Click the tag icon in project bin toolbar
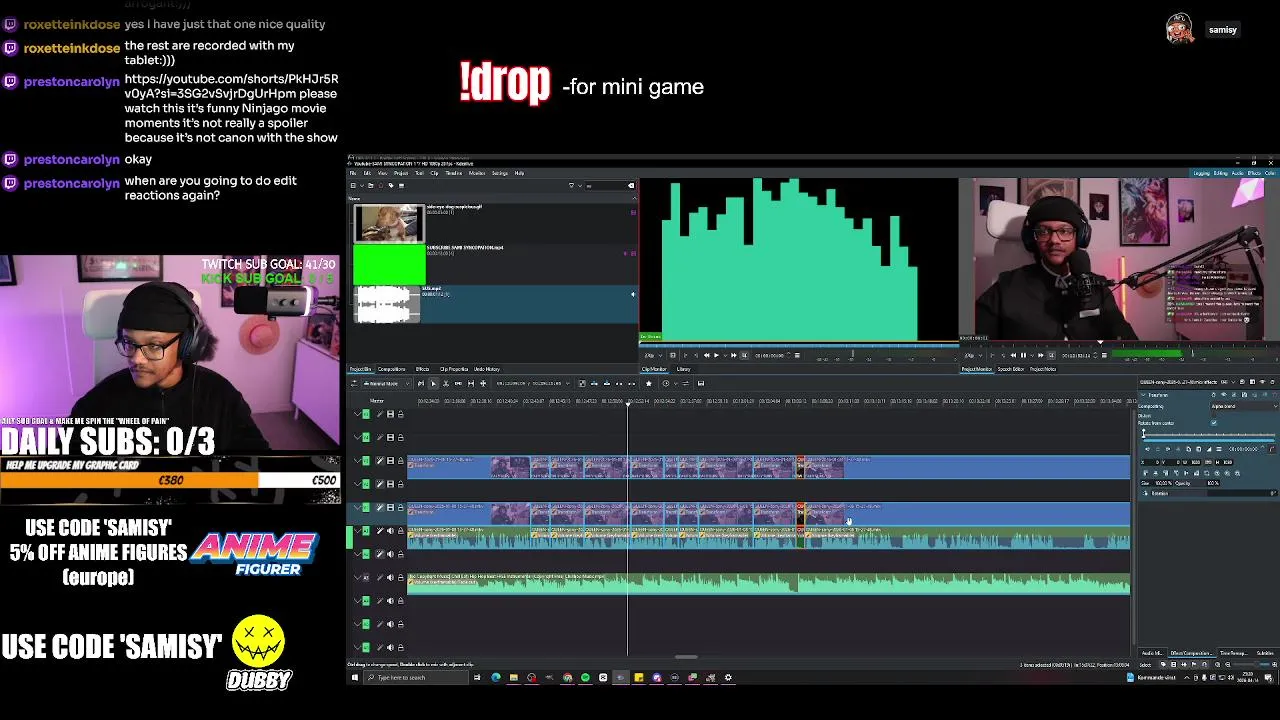 point(391,185)
